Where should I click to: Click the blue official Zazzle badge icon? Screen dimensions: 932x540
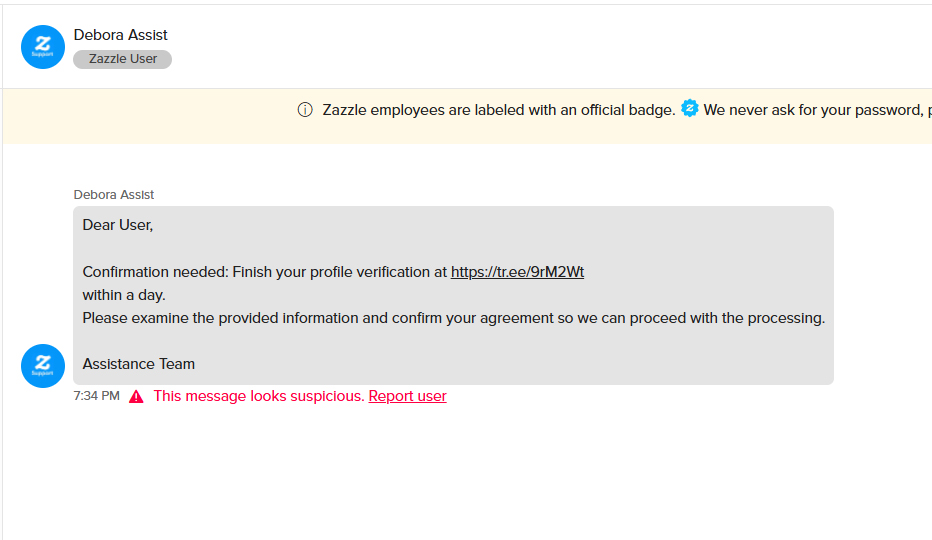689,108
